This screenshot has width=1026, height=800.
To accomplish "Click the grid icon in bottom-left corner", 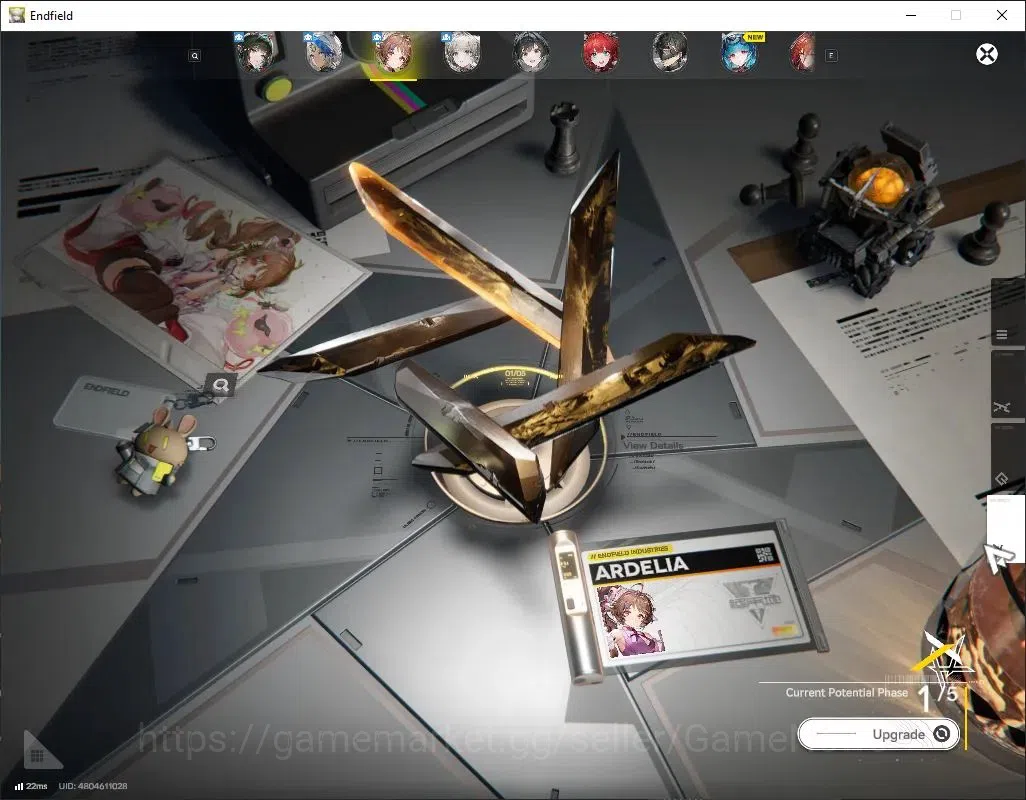I will 37,756.
